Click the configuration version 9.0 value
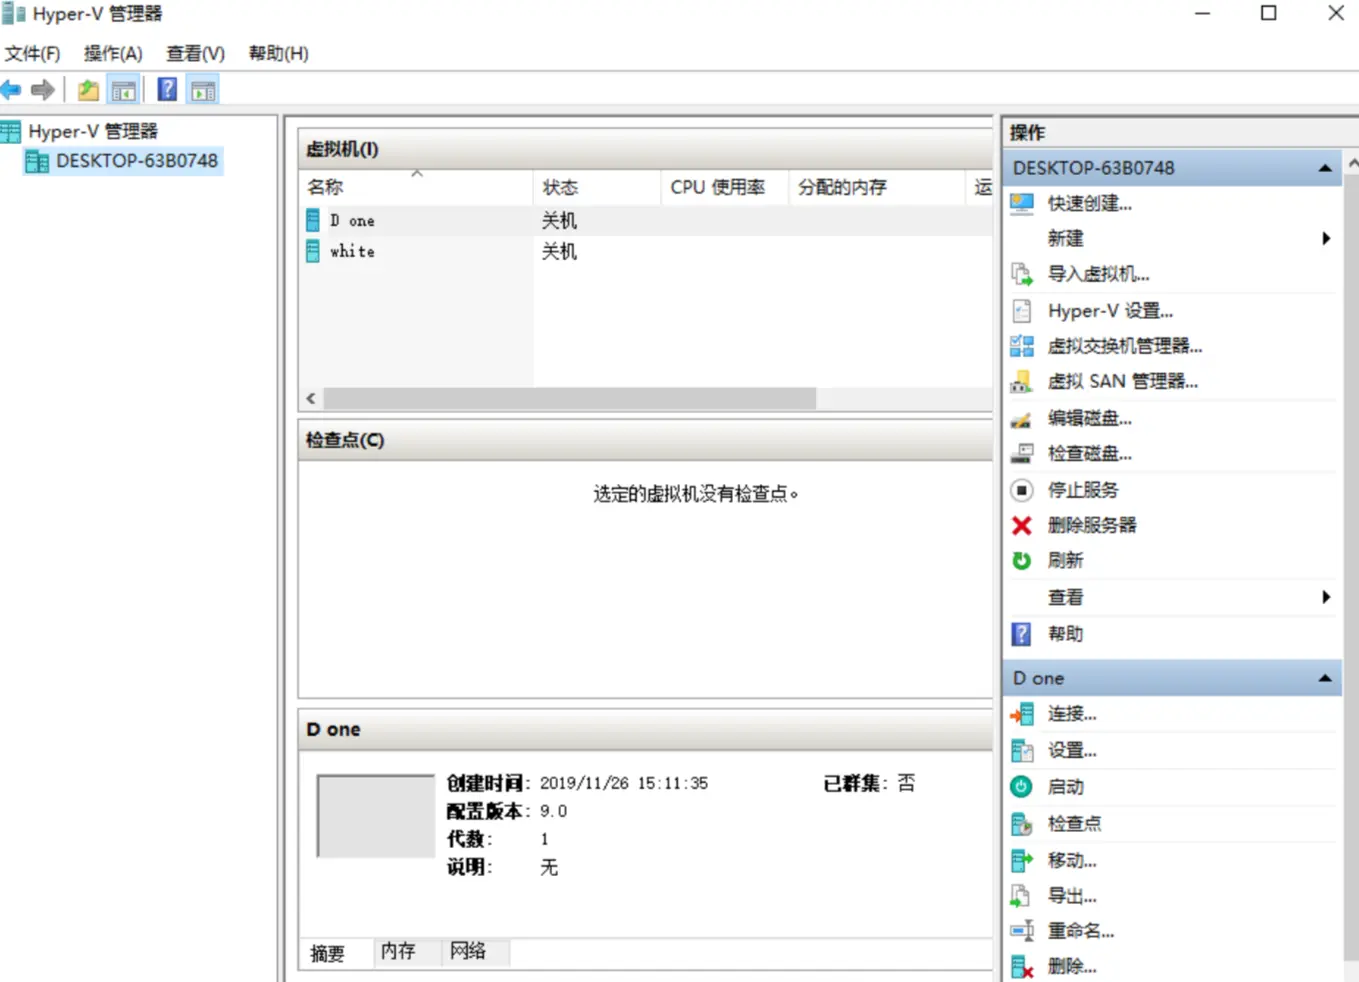1359x982 pixels. (553, 811)
